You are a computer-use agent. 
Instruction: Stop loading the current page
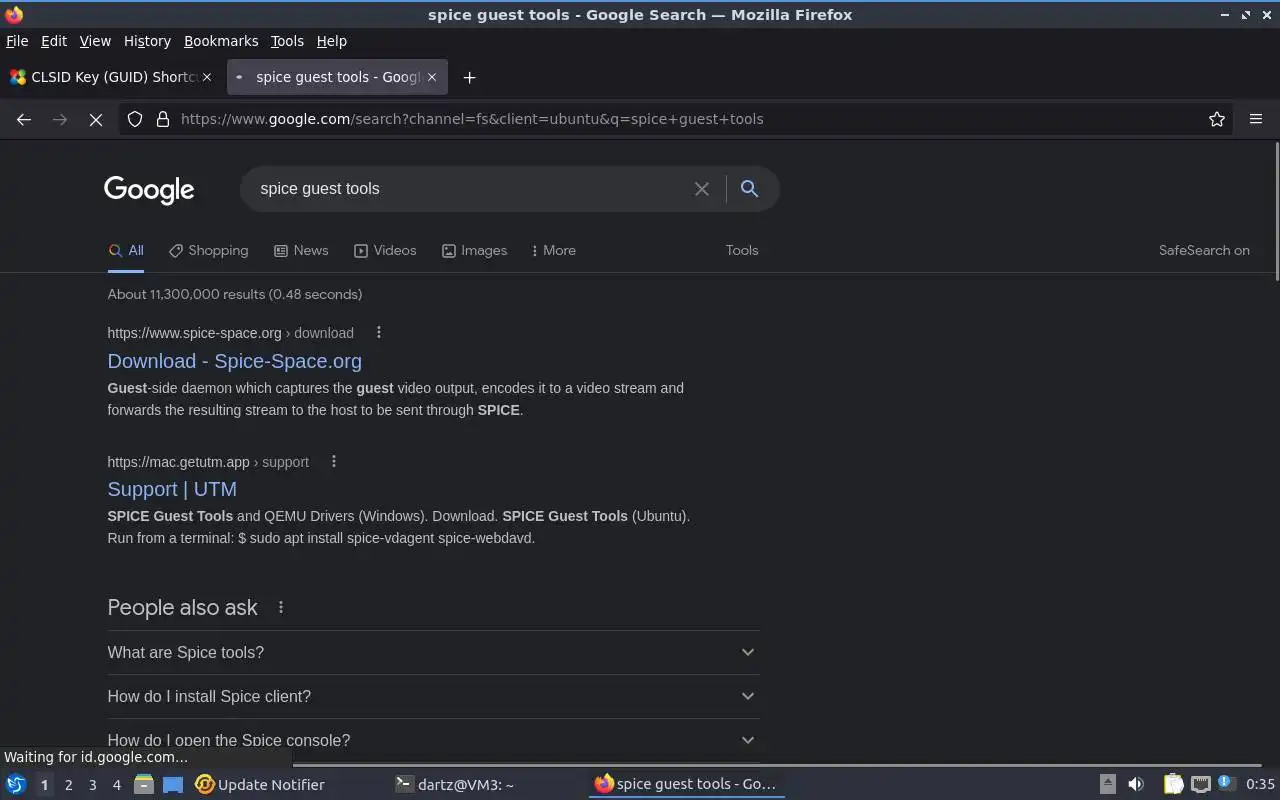click(x=96, y=119)
